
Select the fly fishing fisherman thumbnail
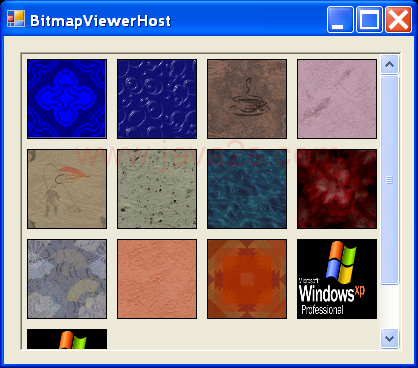click(67, 189)
